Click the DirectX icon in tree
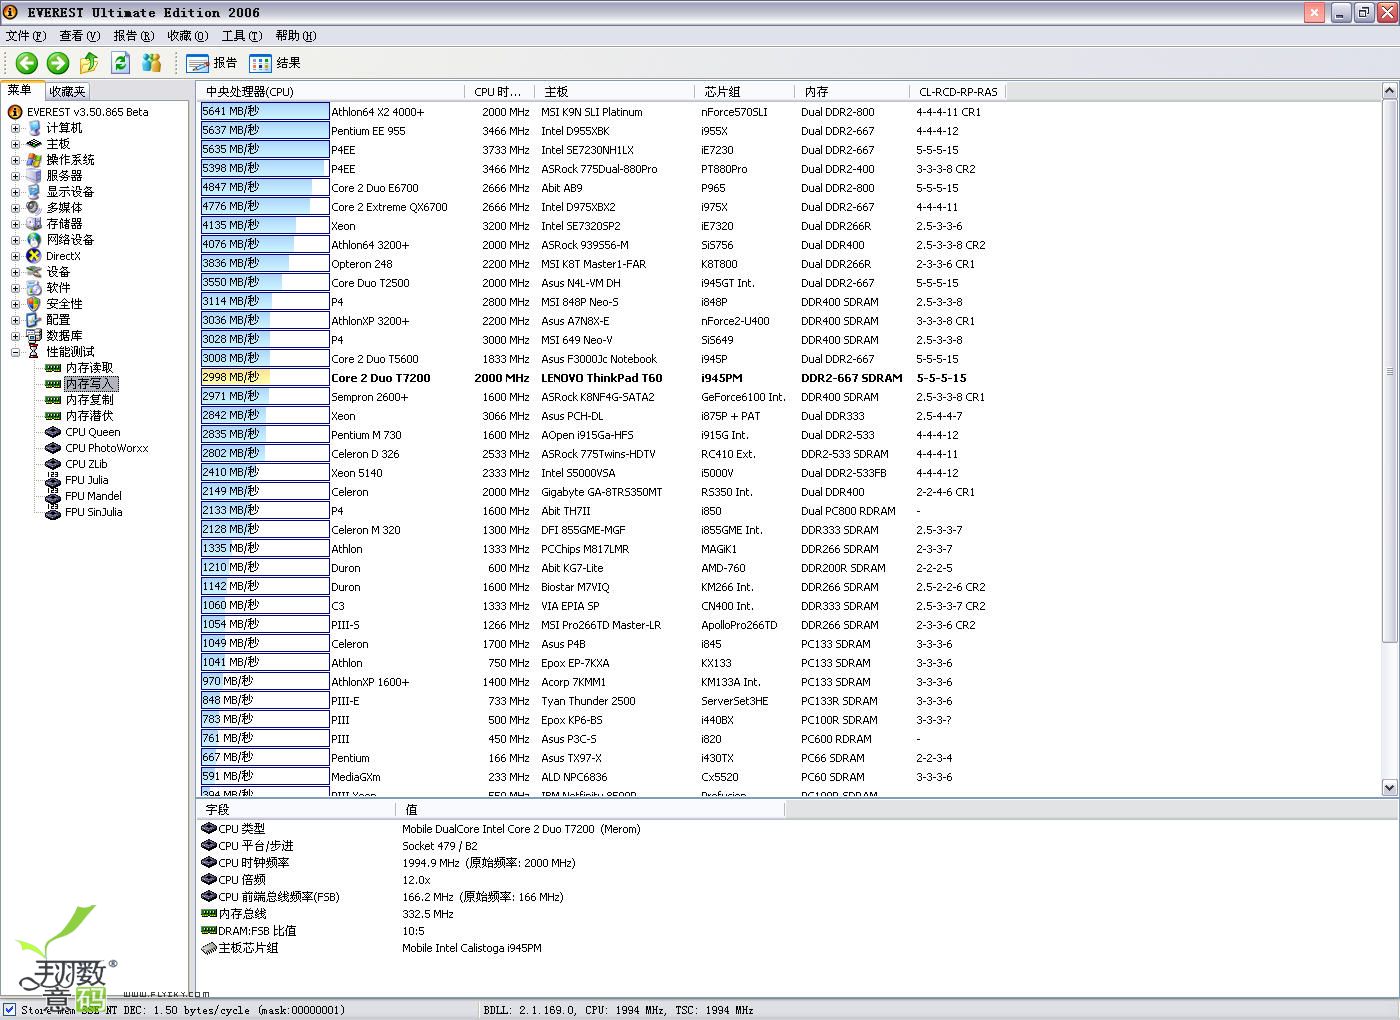Screen dimensions: 1400x1020 (34, 256)
